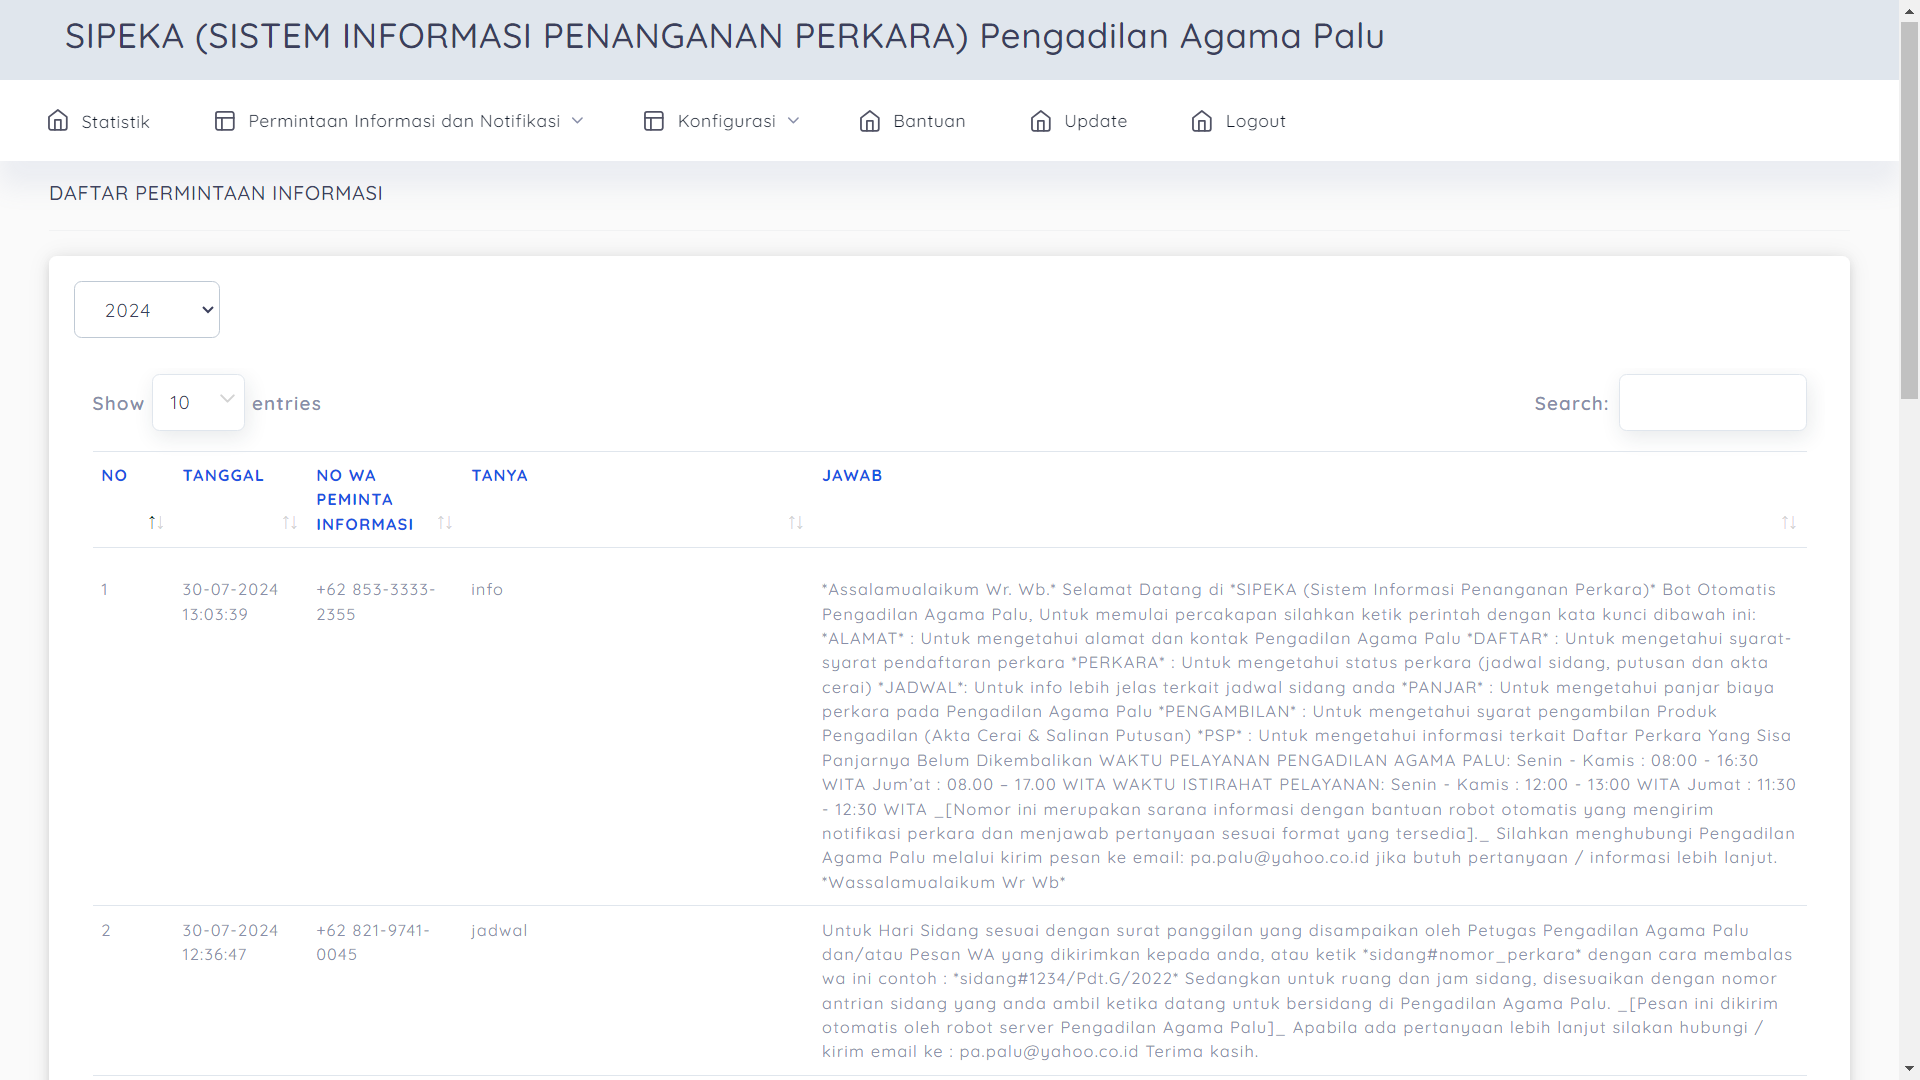Screen dimensions: 1920x1080
Task: Click the Logout link
Action: pyautogui.click(x=1255, y=121)
